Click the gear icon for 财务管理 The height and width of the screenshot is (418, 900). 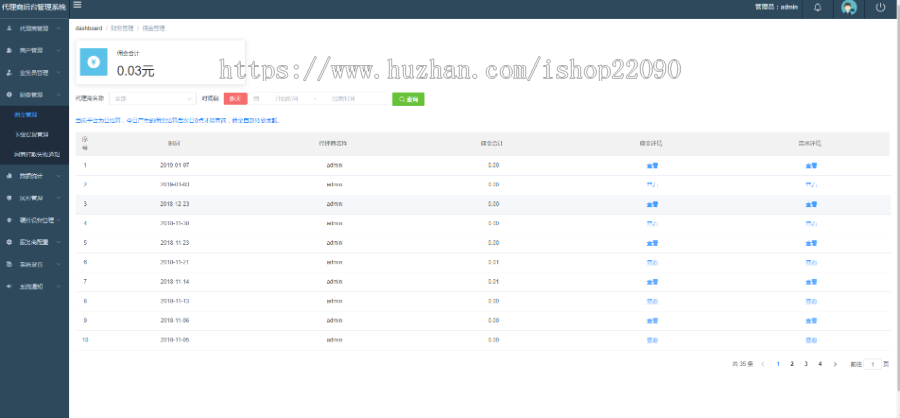9,94
